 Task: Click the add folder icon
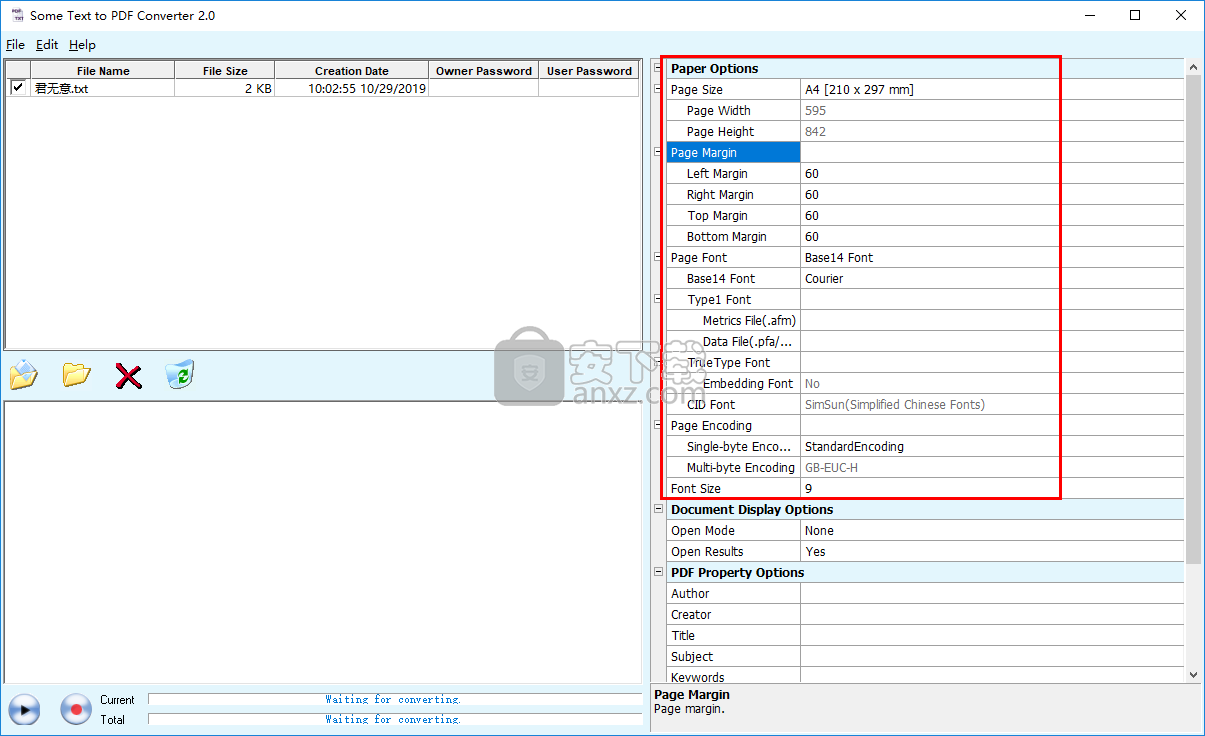click(76, 376)
